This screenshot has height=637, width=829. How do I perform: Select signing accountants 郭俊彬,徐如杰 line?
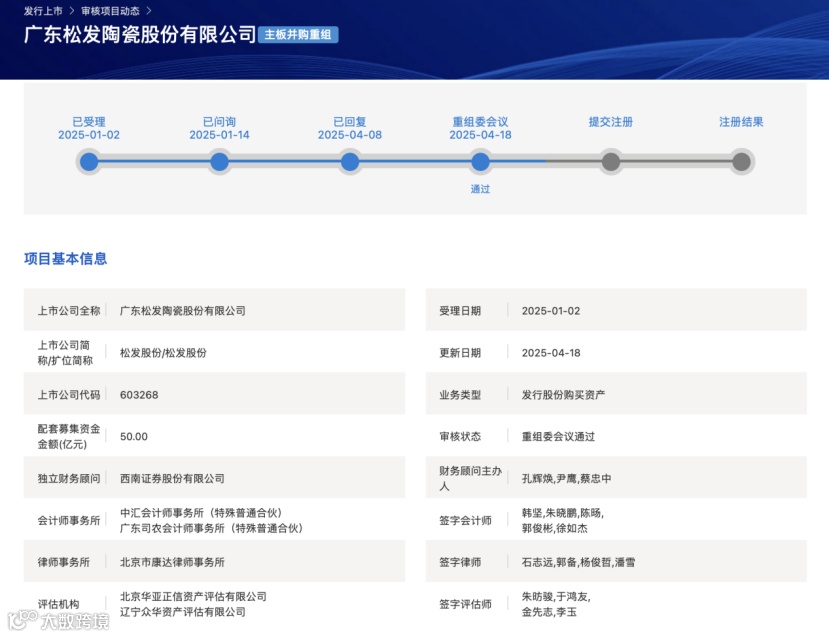(x=555, y=528)
